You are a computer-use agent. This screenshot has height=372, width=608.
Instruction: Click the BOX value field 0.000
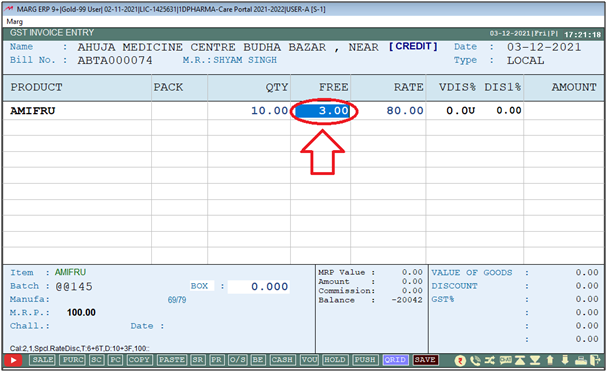258,287
